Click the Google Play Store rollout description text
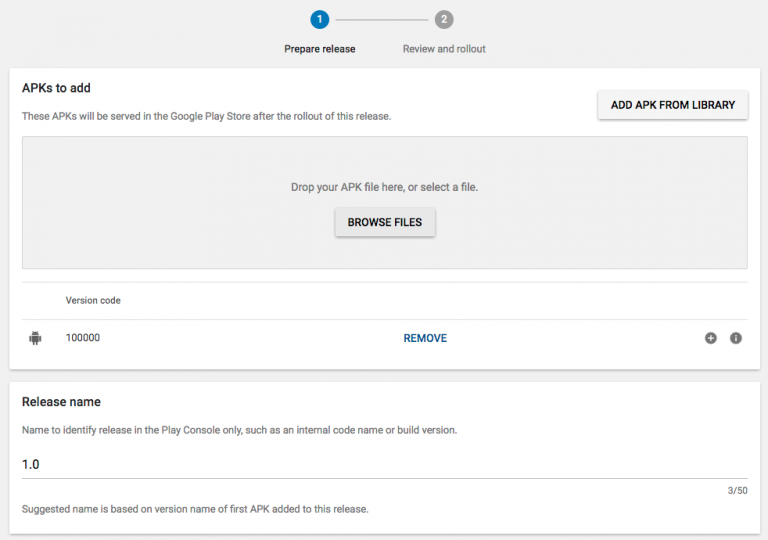The image size is (768, 540). tap(206, 116)
